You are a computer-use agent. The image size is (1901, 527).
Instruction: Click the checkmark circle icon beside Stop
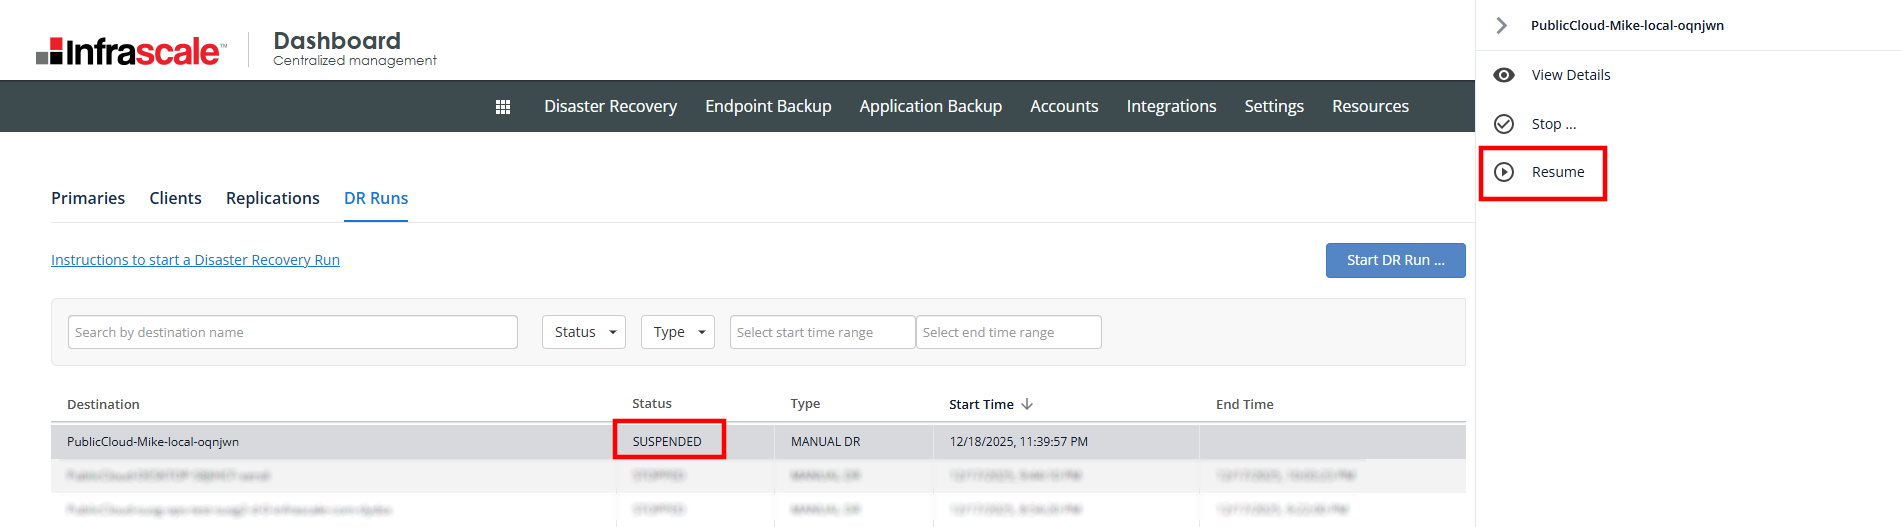(x=1503, y=124)
